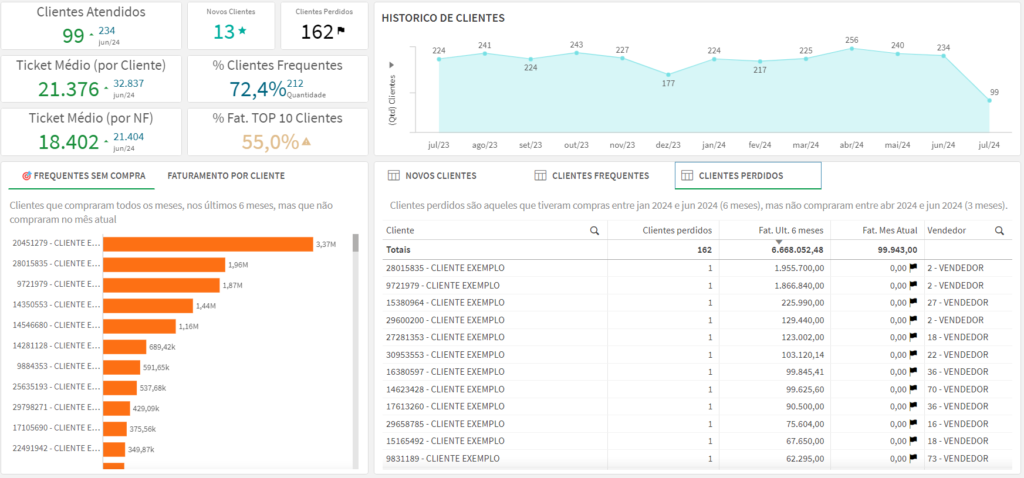Click the star icon beside Novos Clientes 13
The width and height of the screenshot is (1024, 478).
[x=242, y=32]
